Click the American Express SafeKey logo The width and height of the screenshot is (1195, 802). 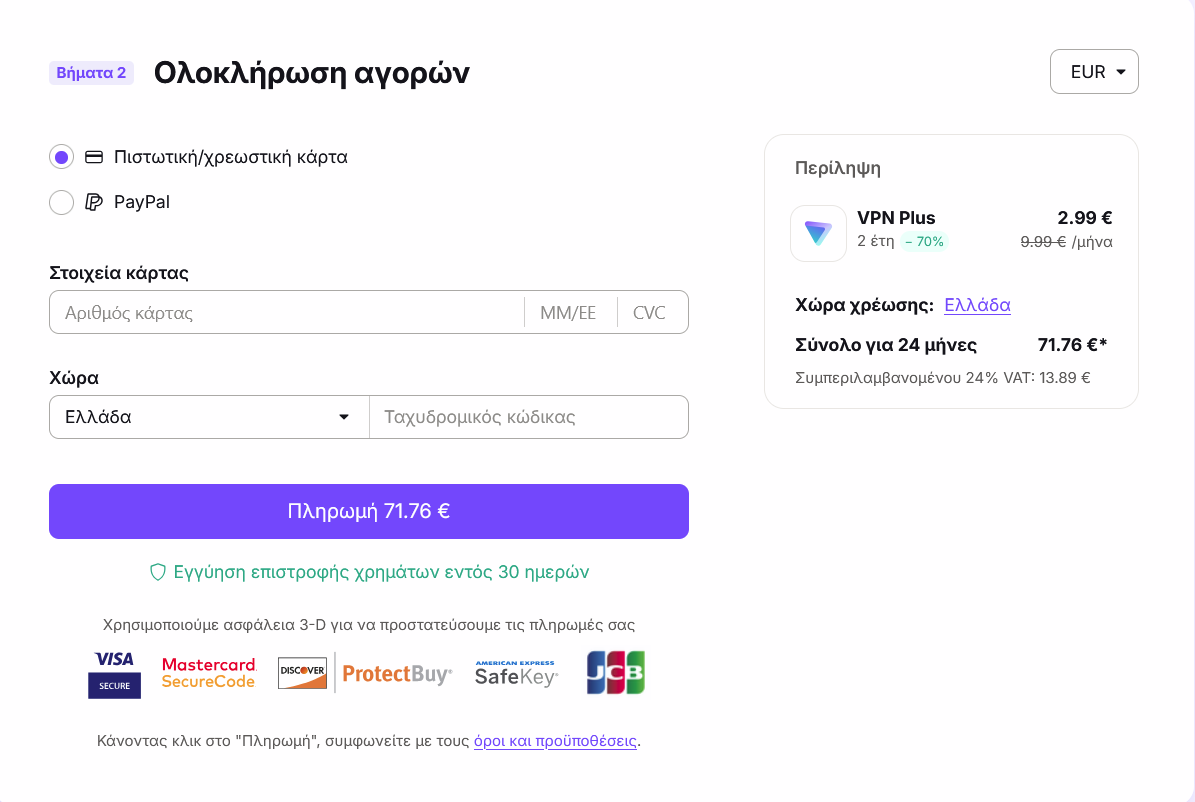pos(516,673)
